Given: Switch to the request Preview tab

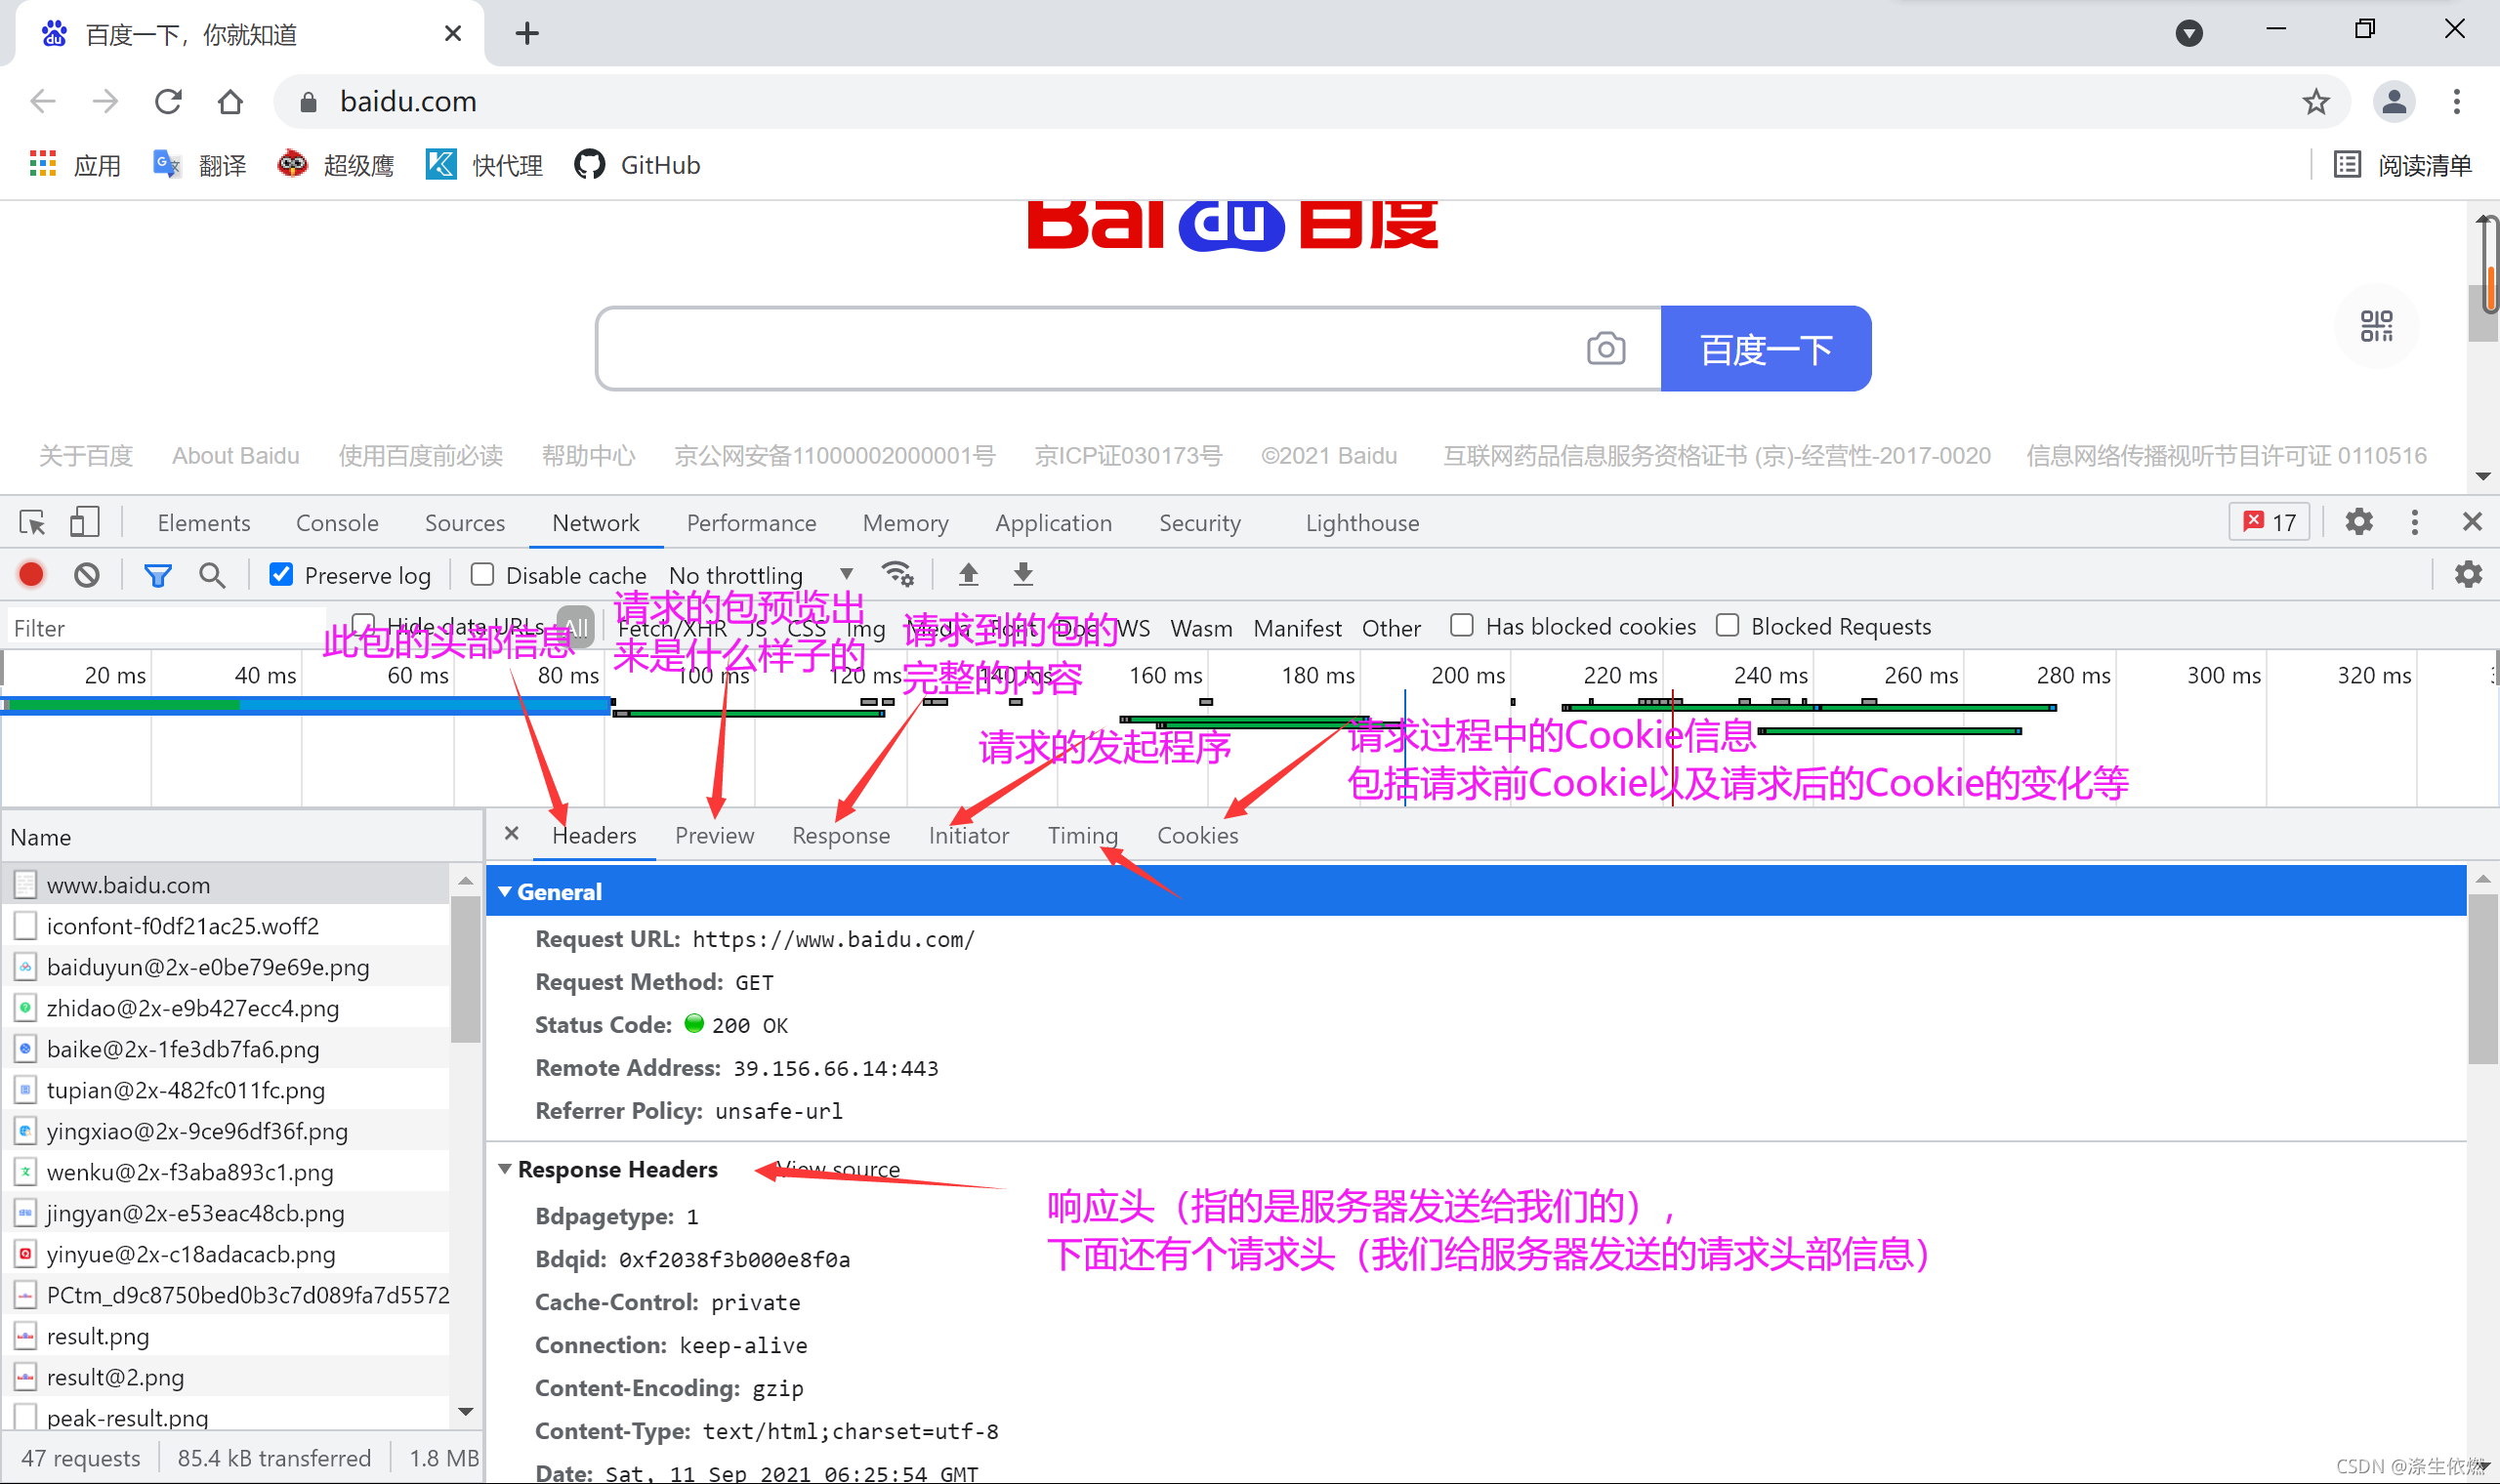Looking at the screenshot, I should point(714,836).
